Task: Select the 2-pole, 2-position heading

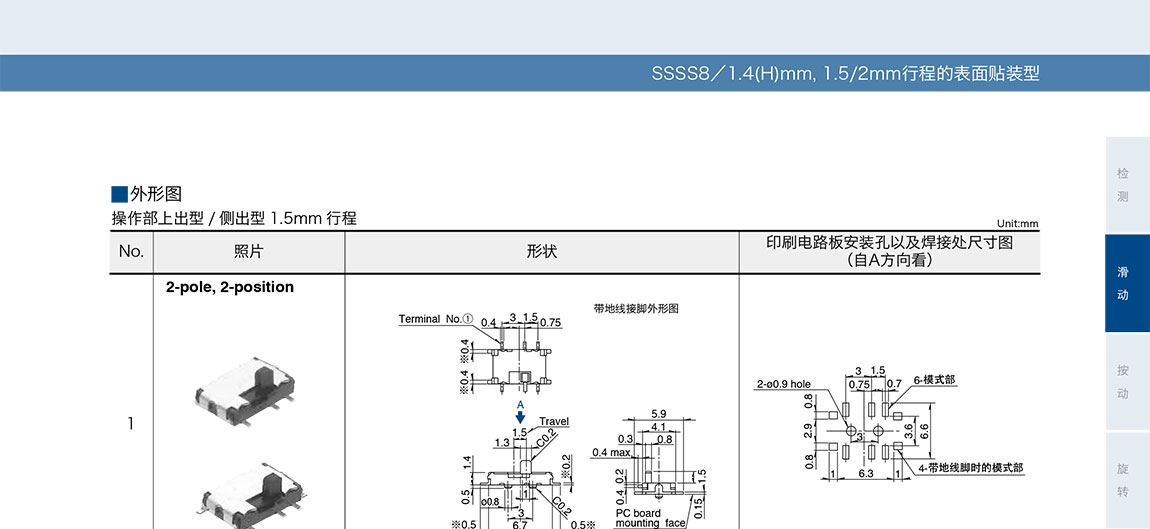Action: click(230, 287)
